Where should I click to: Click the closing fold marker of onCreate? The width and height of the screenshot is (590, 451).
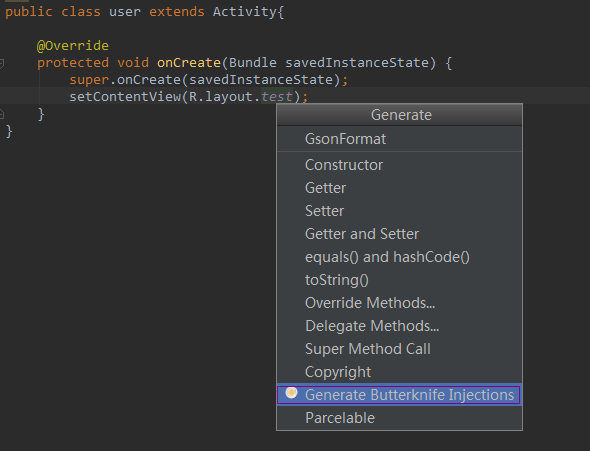[2, 113]
